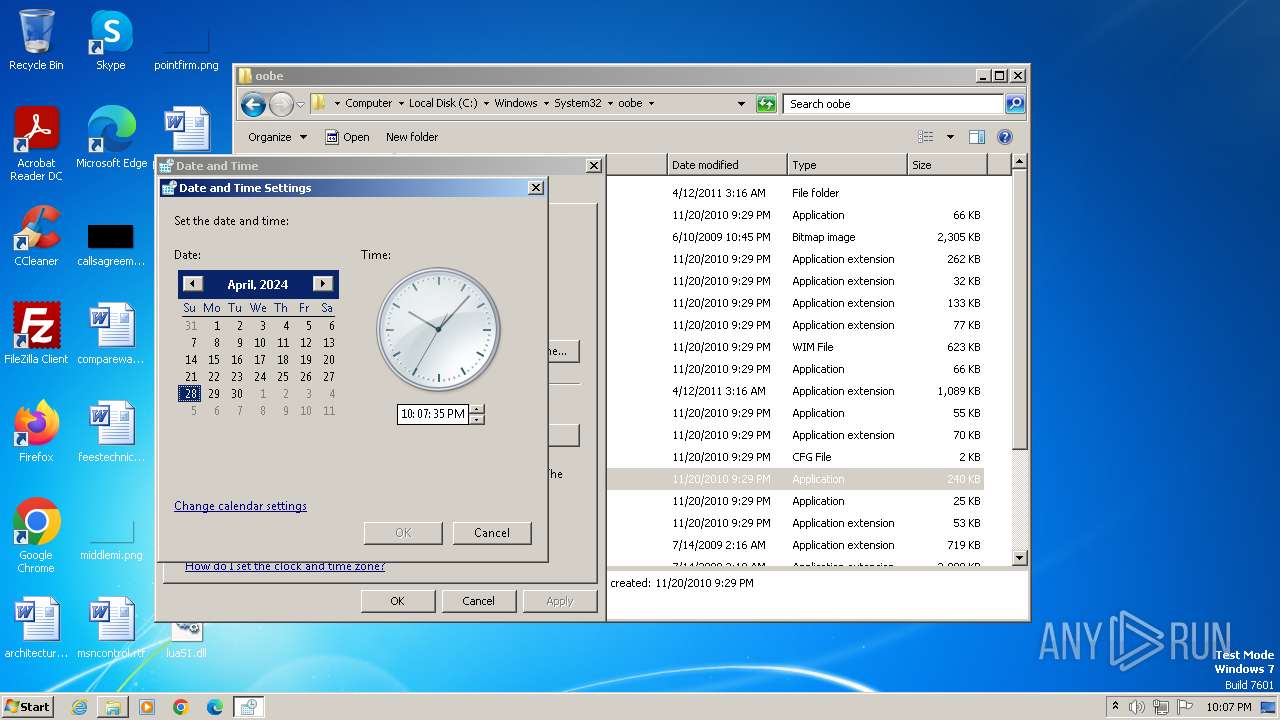This screenshot has width=1280, height=720.
Task: Click in the Search oobe field
Action: [893, 104]
